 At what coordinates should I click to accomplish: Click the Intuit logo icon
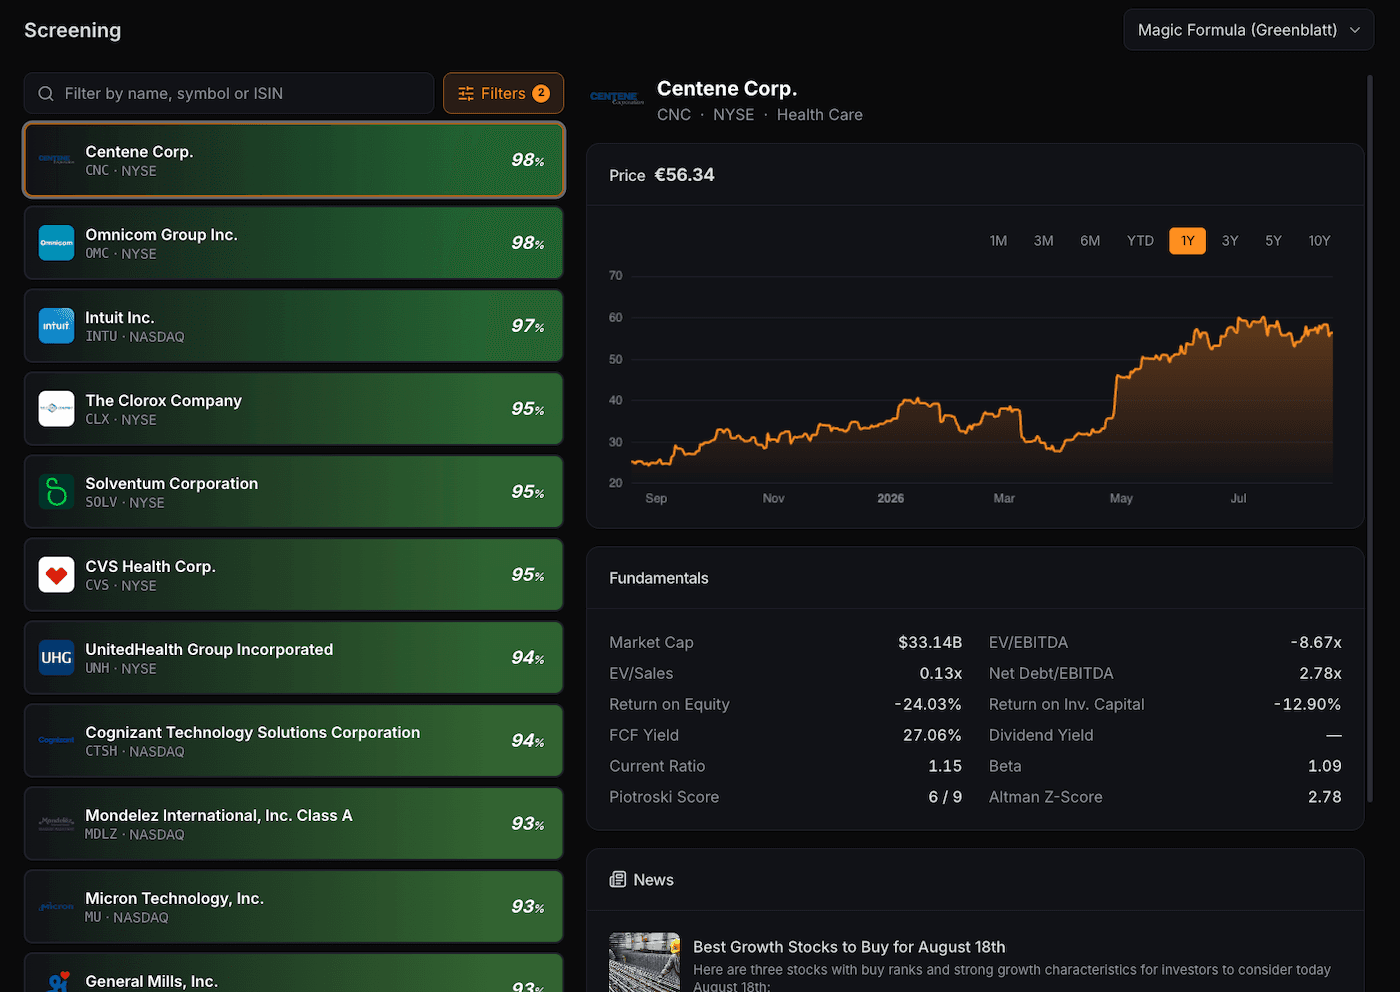pos(56,326)
